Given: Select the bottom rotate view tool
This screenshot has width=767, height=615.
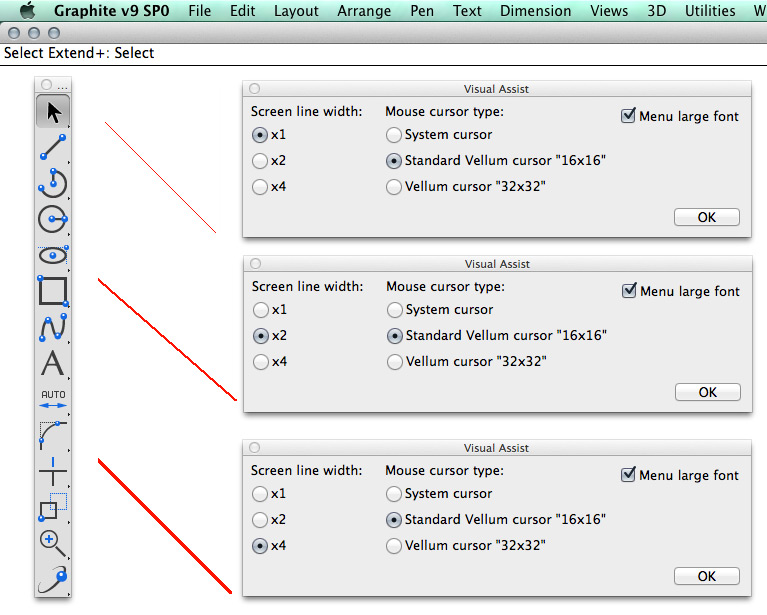Looking at the screenshot, I should [53, 579].
